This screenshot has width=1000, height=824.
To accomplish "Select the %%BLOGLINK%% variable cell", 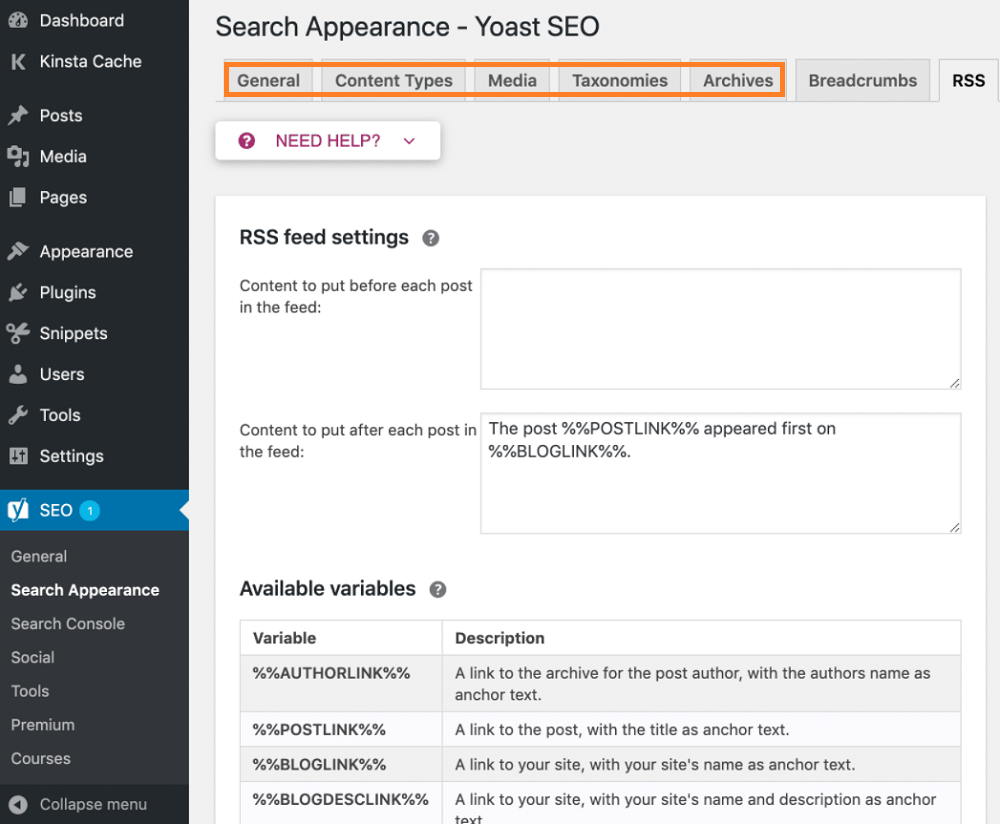I will tap(341, 765).
